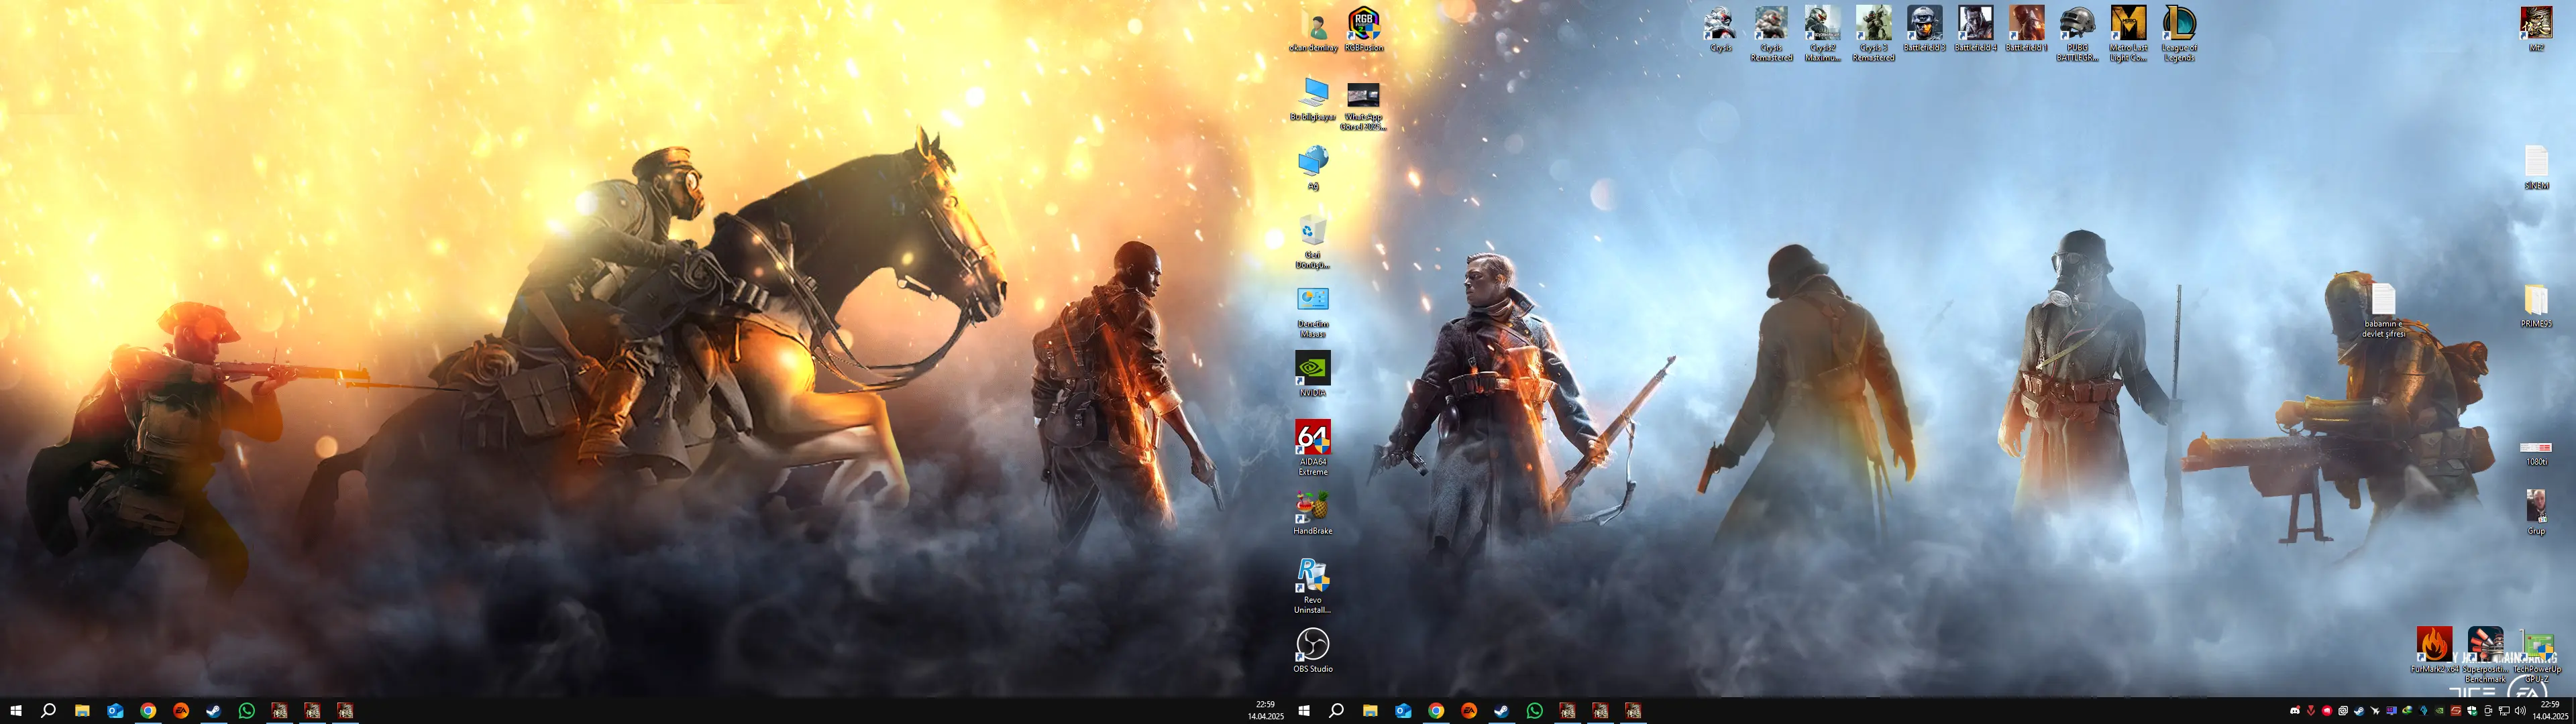Select the first Crysis game shortcut
Screen dimensions: 2576x724
pyautogui.click(x=1720, y=28)
